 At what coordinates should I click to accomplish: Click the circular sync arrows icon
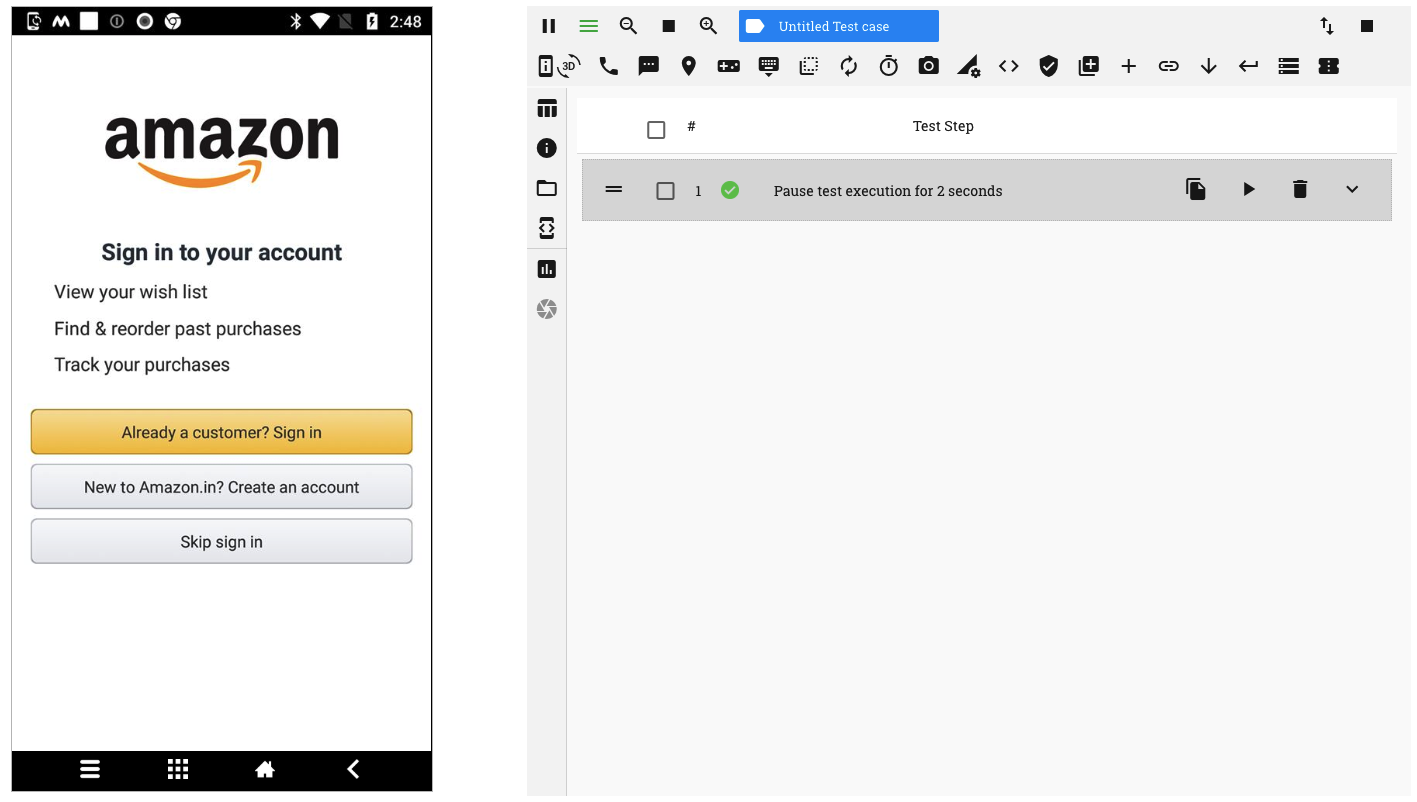pos(849,66)
